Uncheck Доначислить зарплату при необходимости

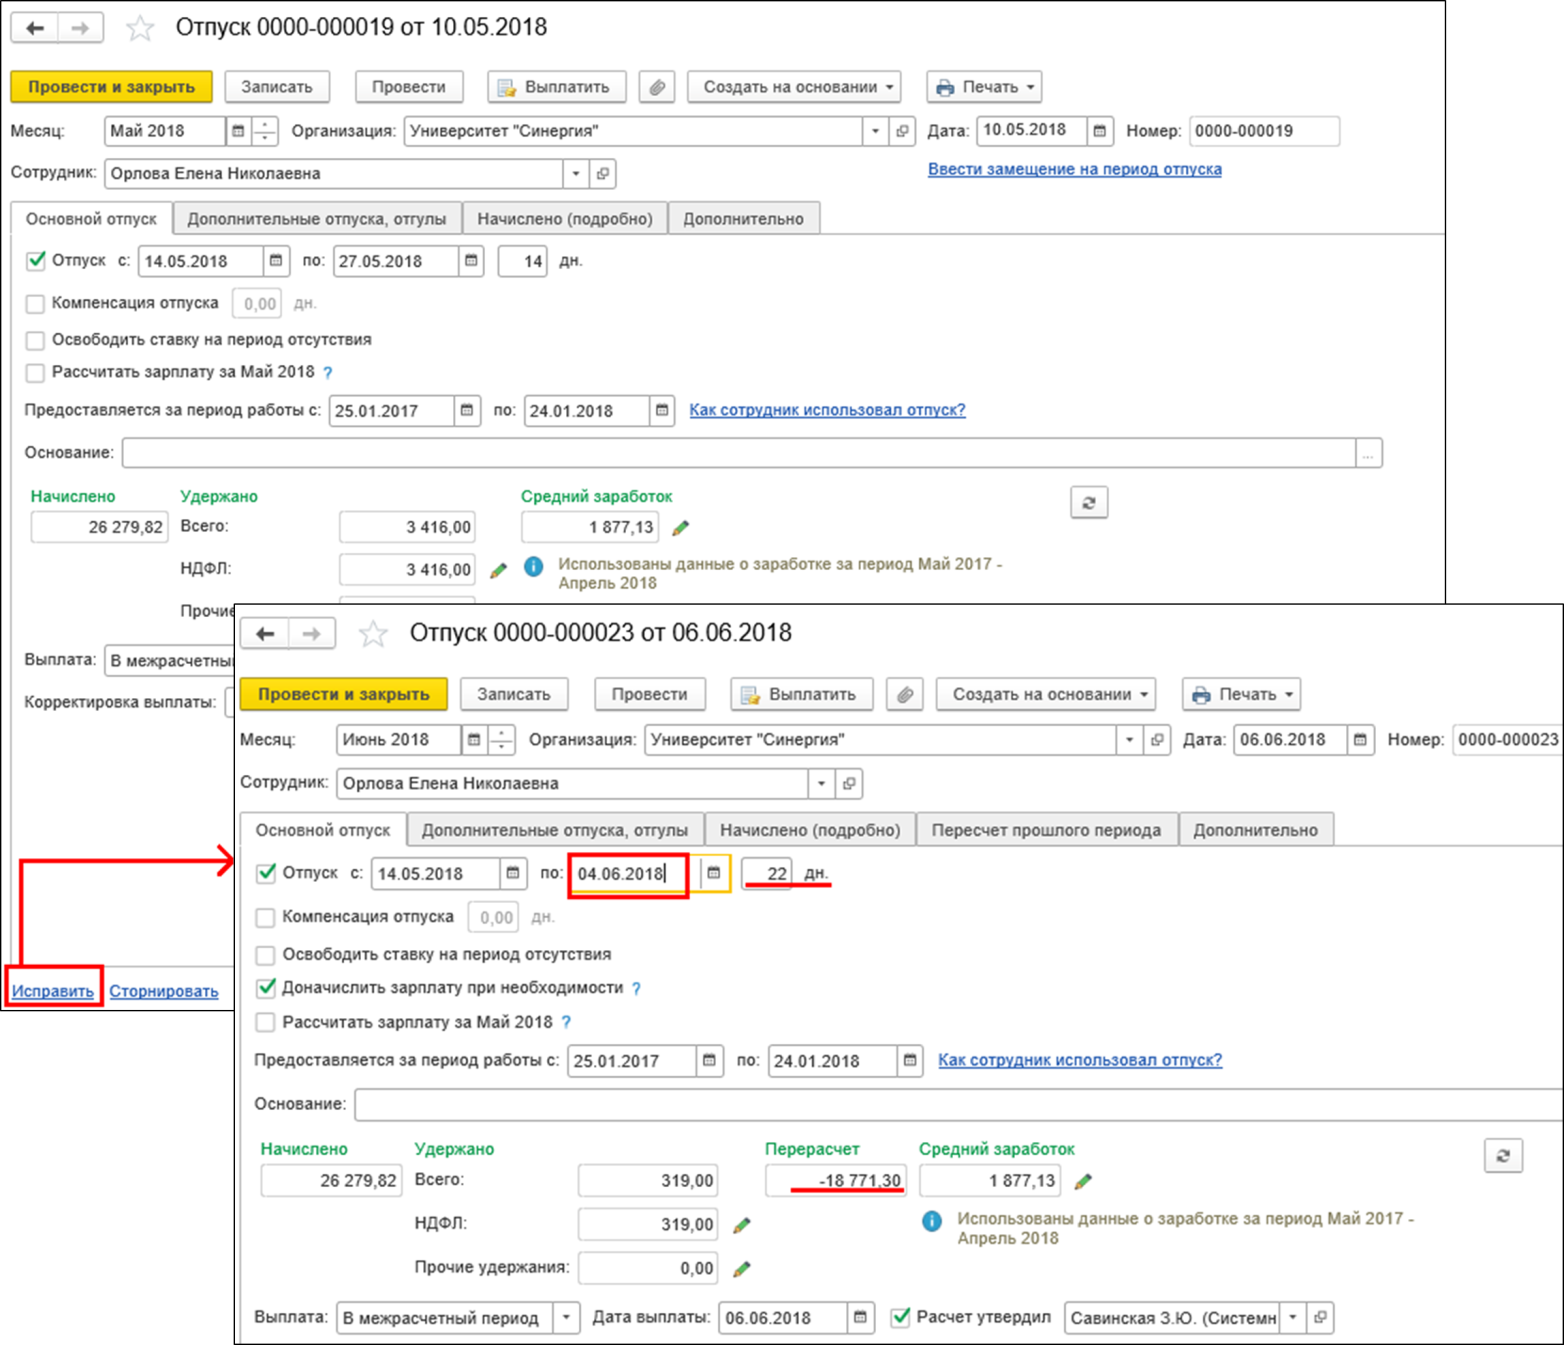click(x=266, y=988)
